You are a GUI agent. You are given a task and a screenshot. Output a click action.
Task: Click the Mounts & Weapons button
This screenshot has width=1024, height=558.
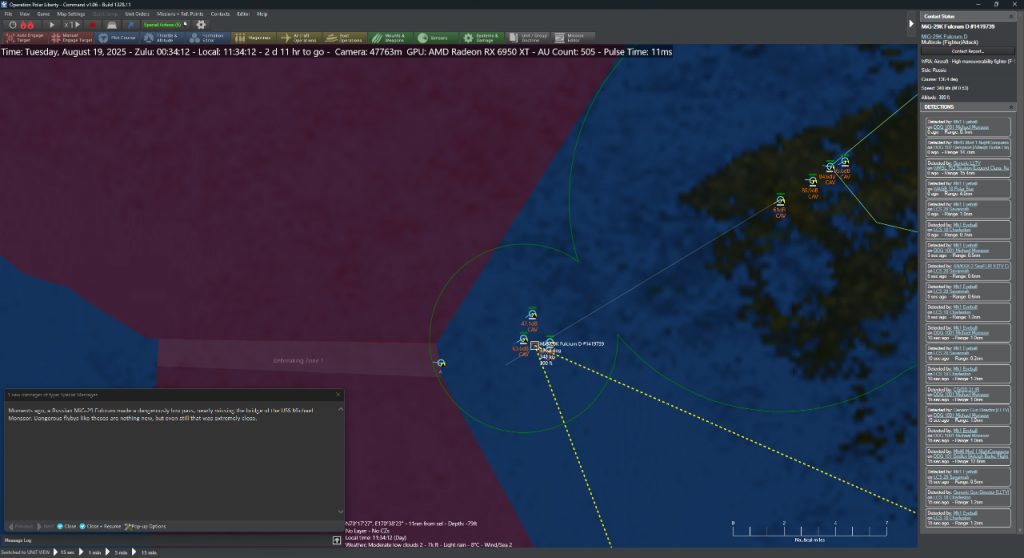point(389,37)
